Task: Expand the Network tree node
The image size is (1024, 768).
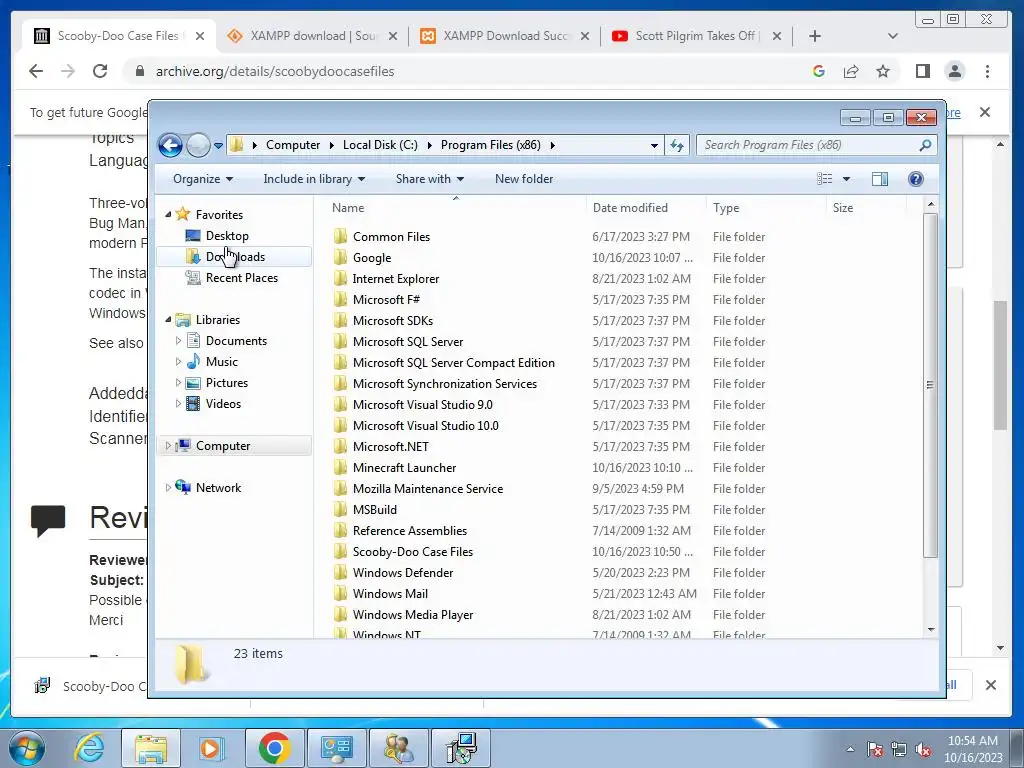Action: click(168, 487)
